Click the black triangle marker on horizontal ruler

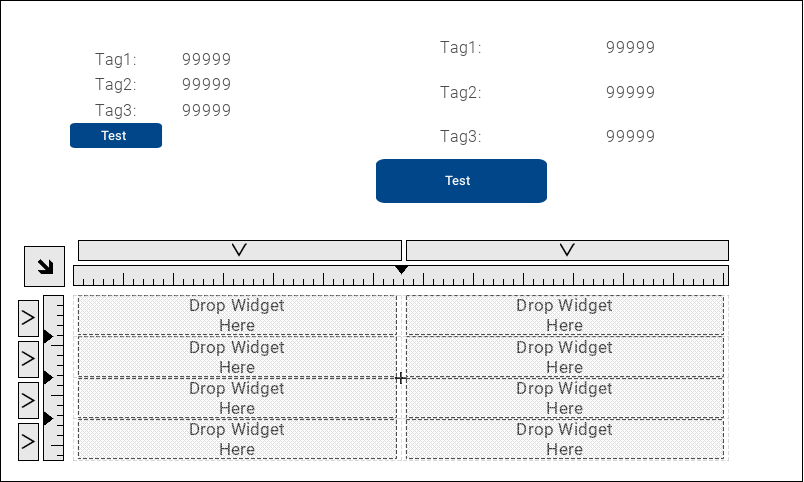click(401, 270)
